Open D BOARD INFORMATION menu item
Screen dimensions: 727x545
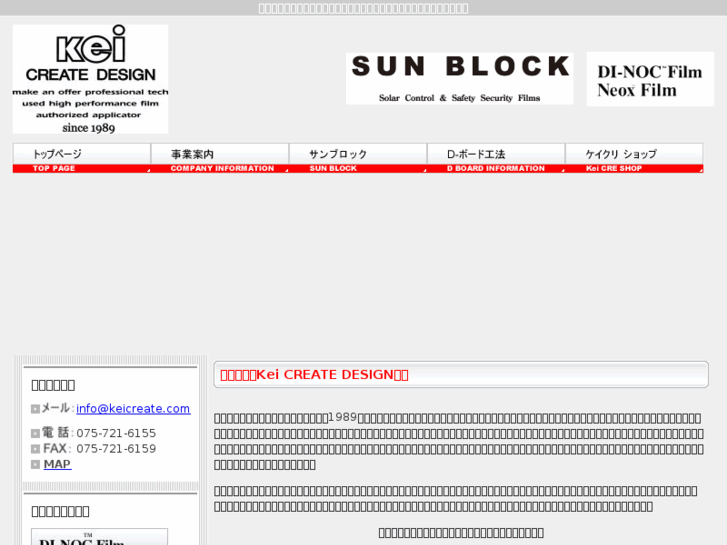[496, 158]
